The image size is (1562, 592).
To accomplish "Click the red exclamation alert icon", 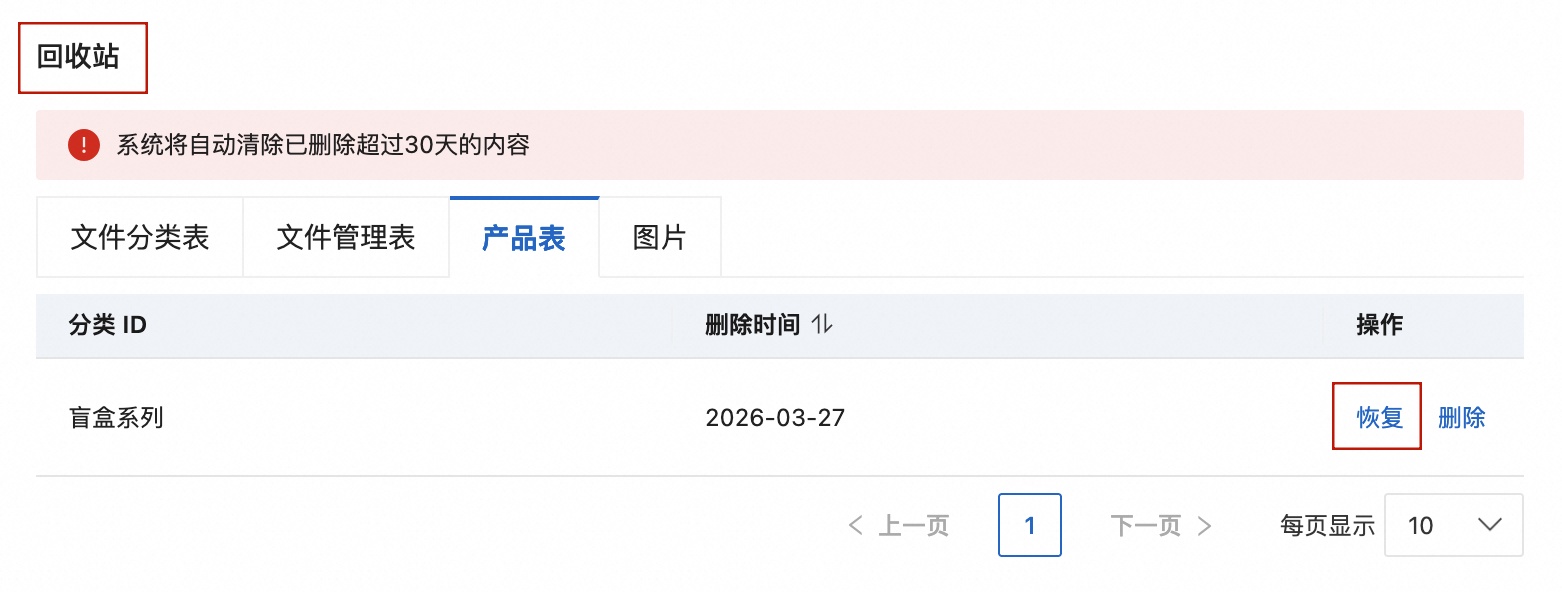I will (x=84, y=144).
